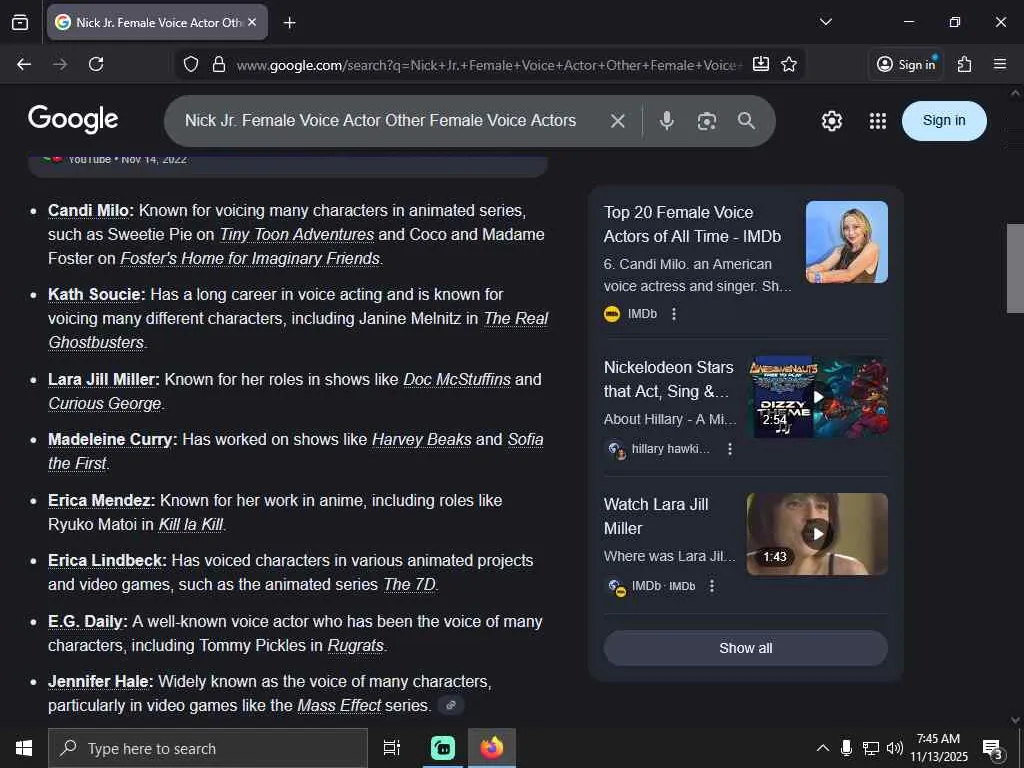
Task: Submit search with magnifying glass
Action: (746, 121)
